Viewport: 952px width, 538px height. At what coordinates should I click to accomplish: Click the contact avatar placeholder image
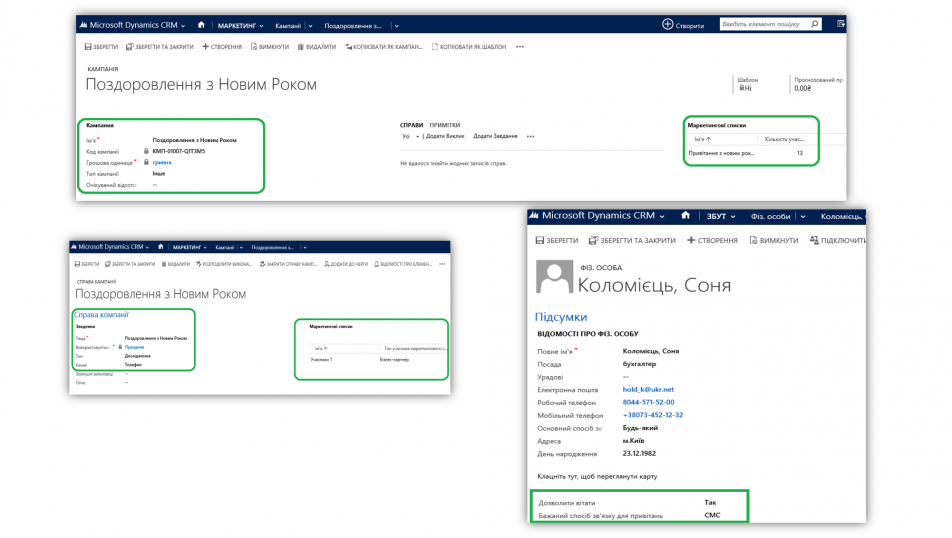[x=554, y=276]
